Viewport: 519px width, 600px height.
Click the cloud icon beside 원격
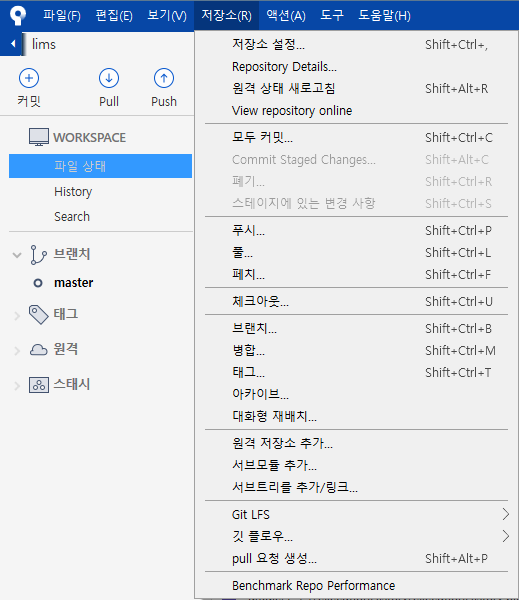(39, 349)
